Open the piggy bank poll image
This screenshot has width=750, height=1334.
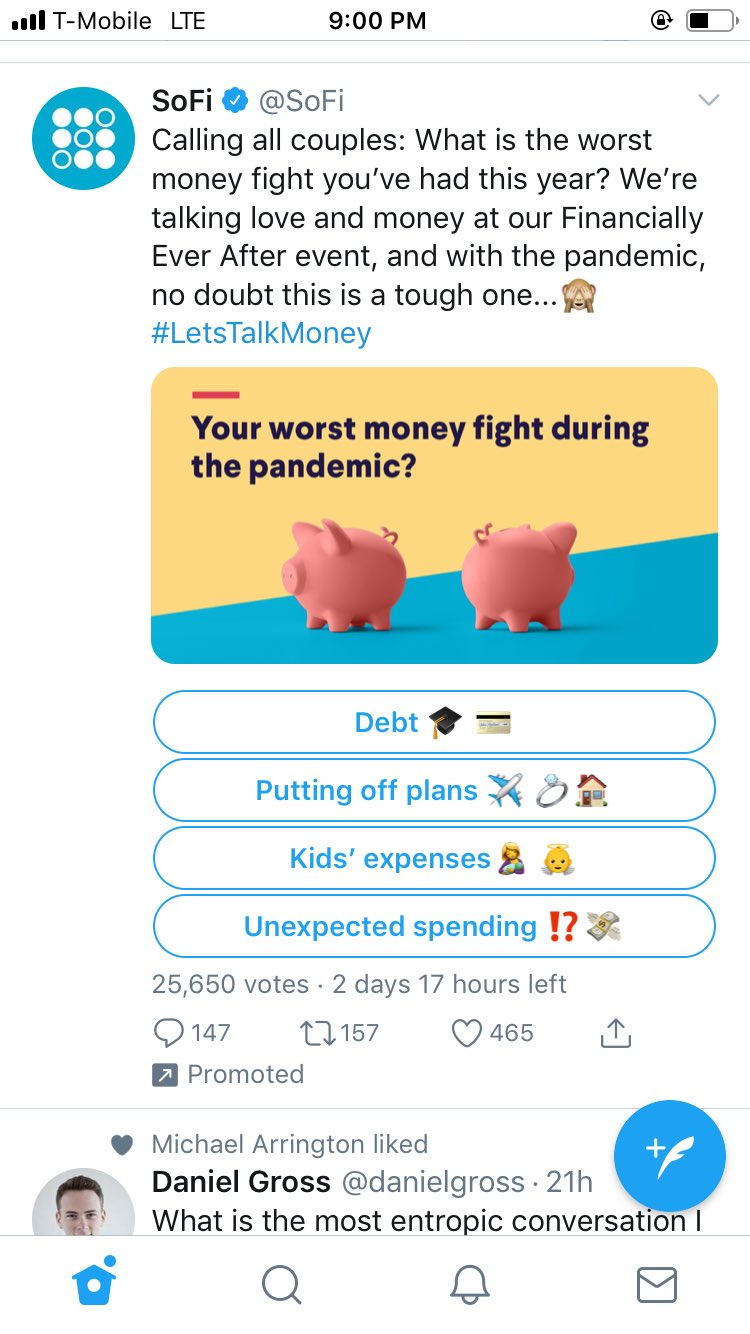434,515
